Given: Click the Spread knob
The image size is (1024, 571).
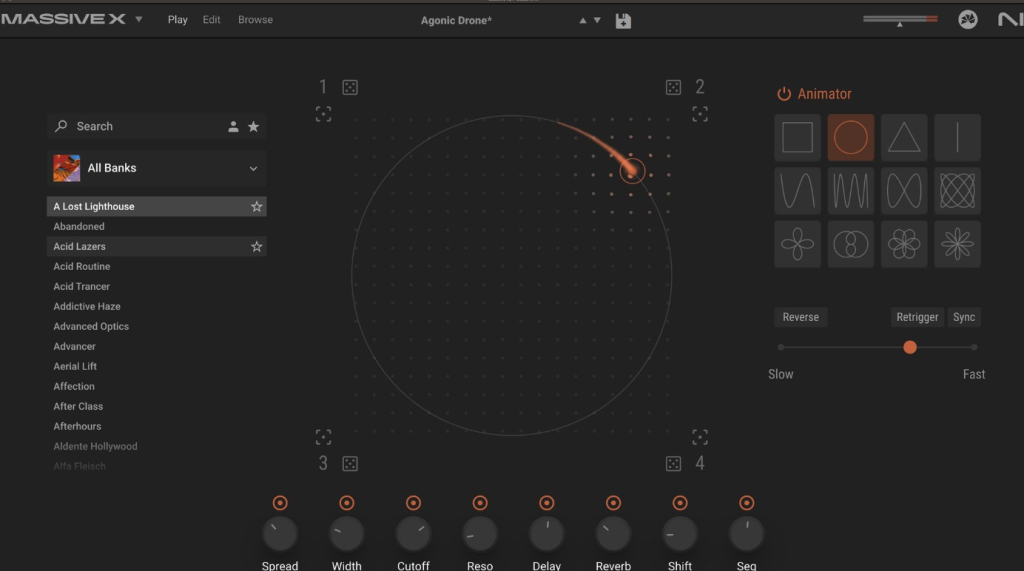Looking at the screenshot, I should (x=280, y=534).
